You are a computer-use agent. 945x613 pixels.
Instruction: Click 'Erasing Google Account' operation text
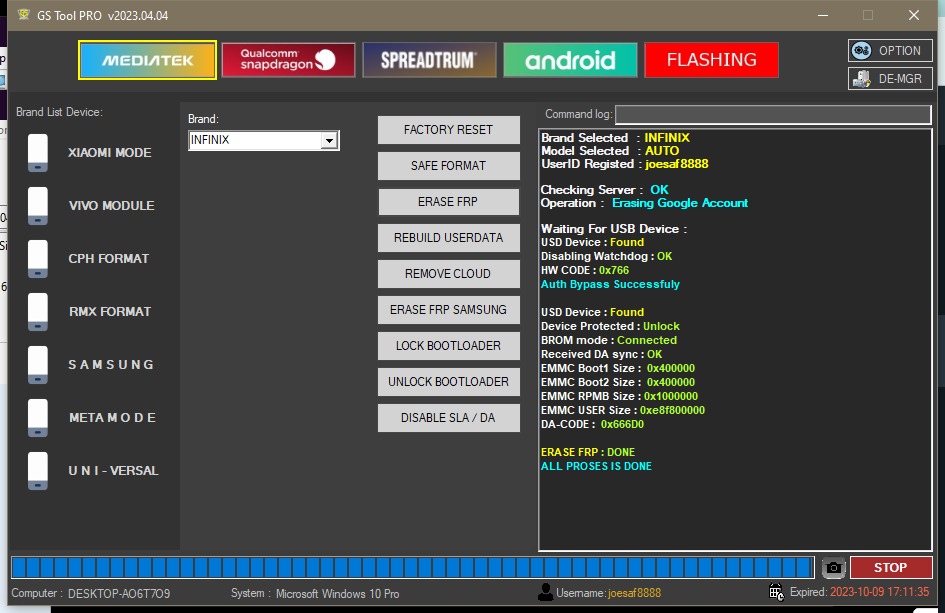[x=680, y=203]
